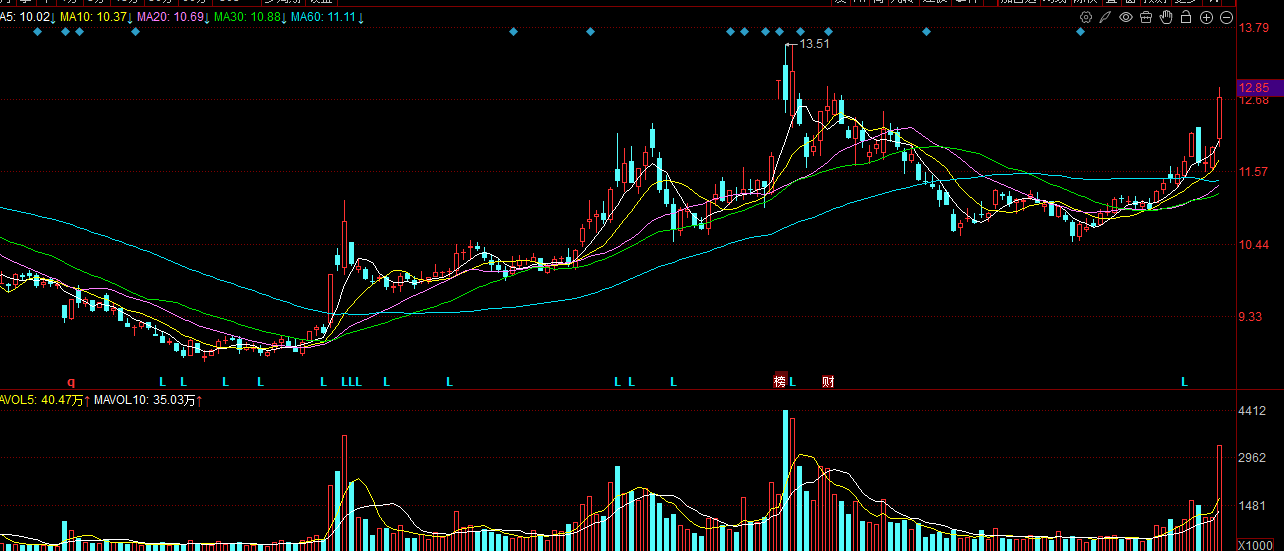Click the L marker right after 榜
The width and height of the screenshot is (1284, 551).
click(792, 381)
